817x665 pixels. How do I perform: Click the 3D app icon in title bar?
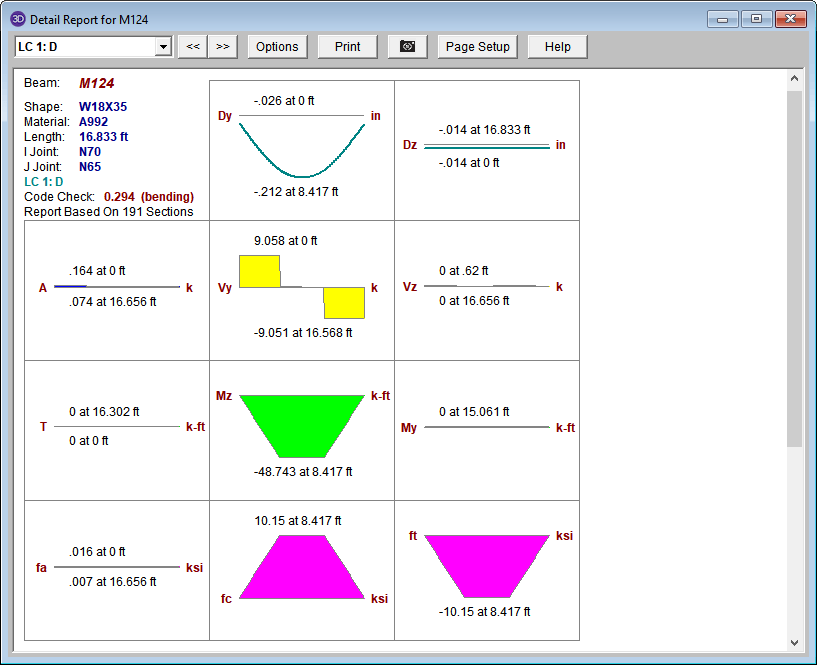tap(17, 19)
